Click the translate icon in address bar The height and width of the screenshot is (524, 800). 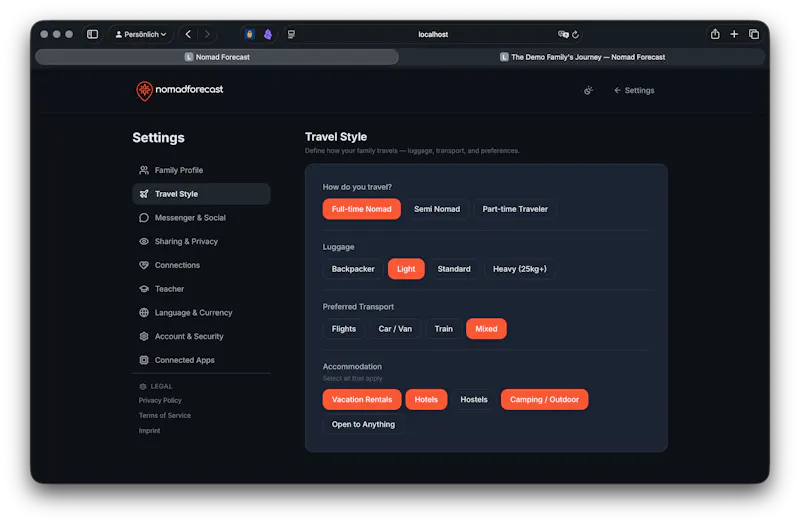coord(563,34)
